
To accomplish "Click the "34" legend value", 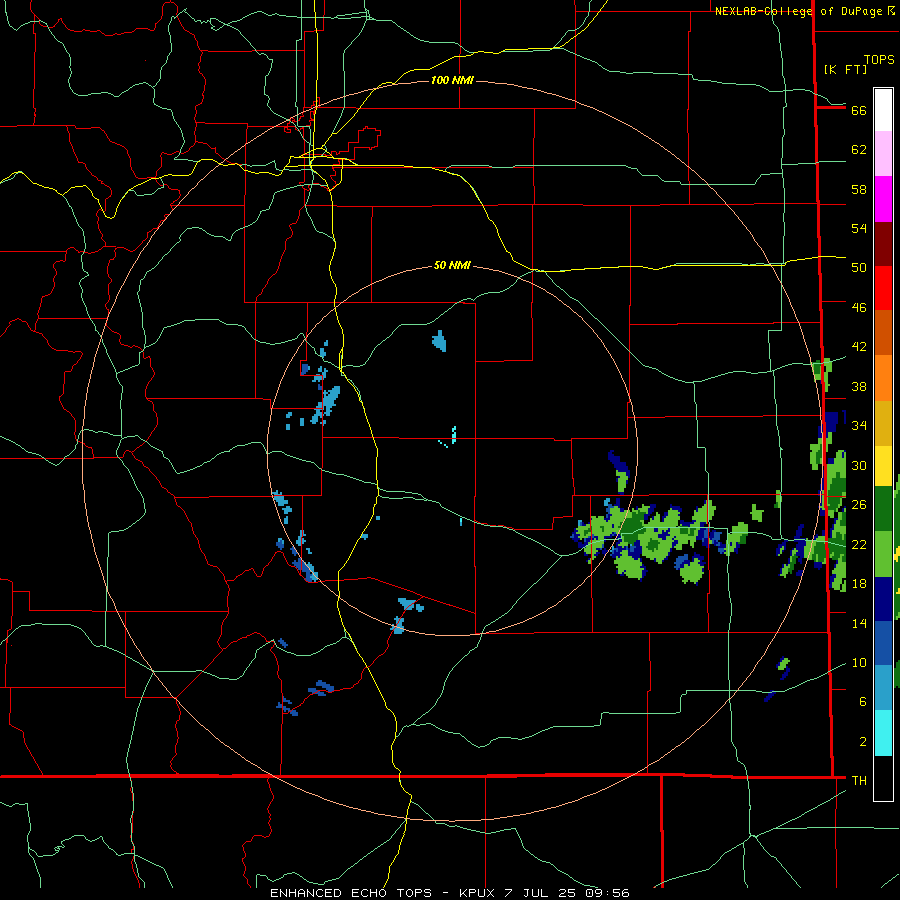I will pos(859,426).
